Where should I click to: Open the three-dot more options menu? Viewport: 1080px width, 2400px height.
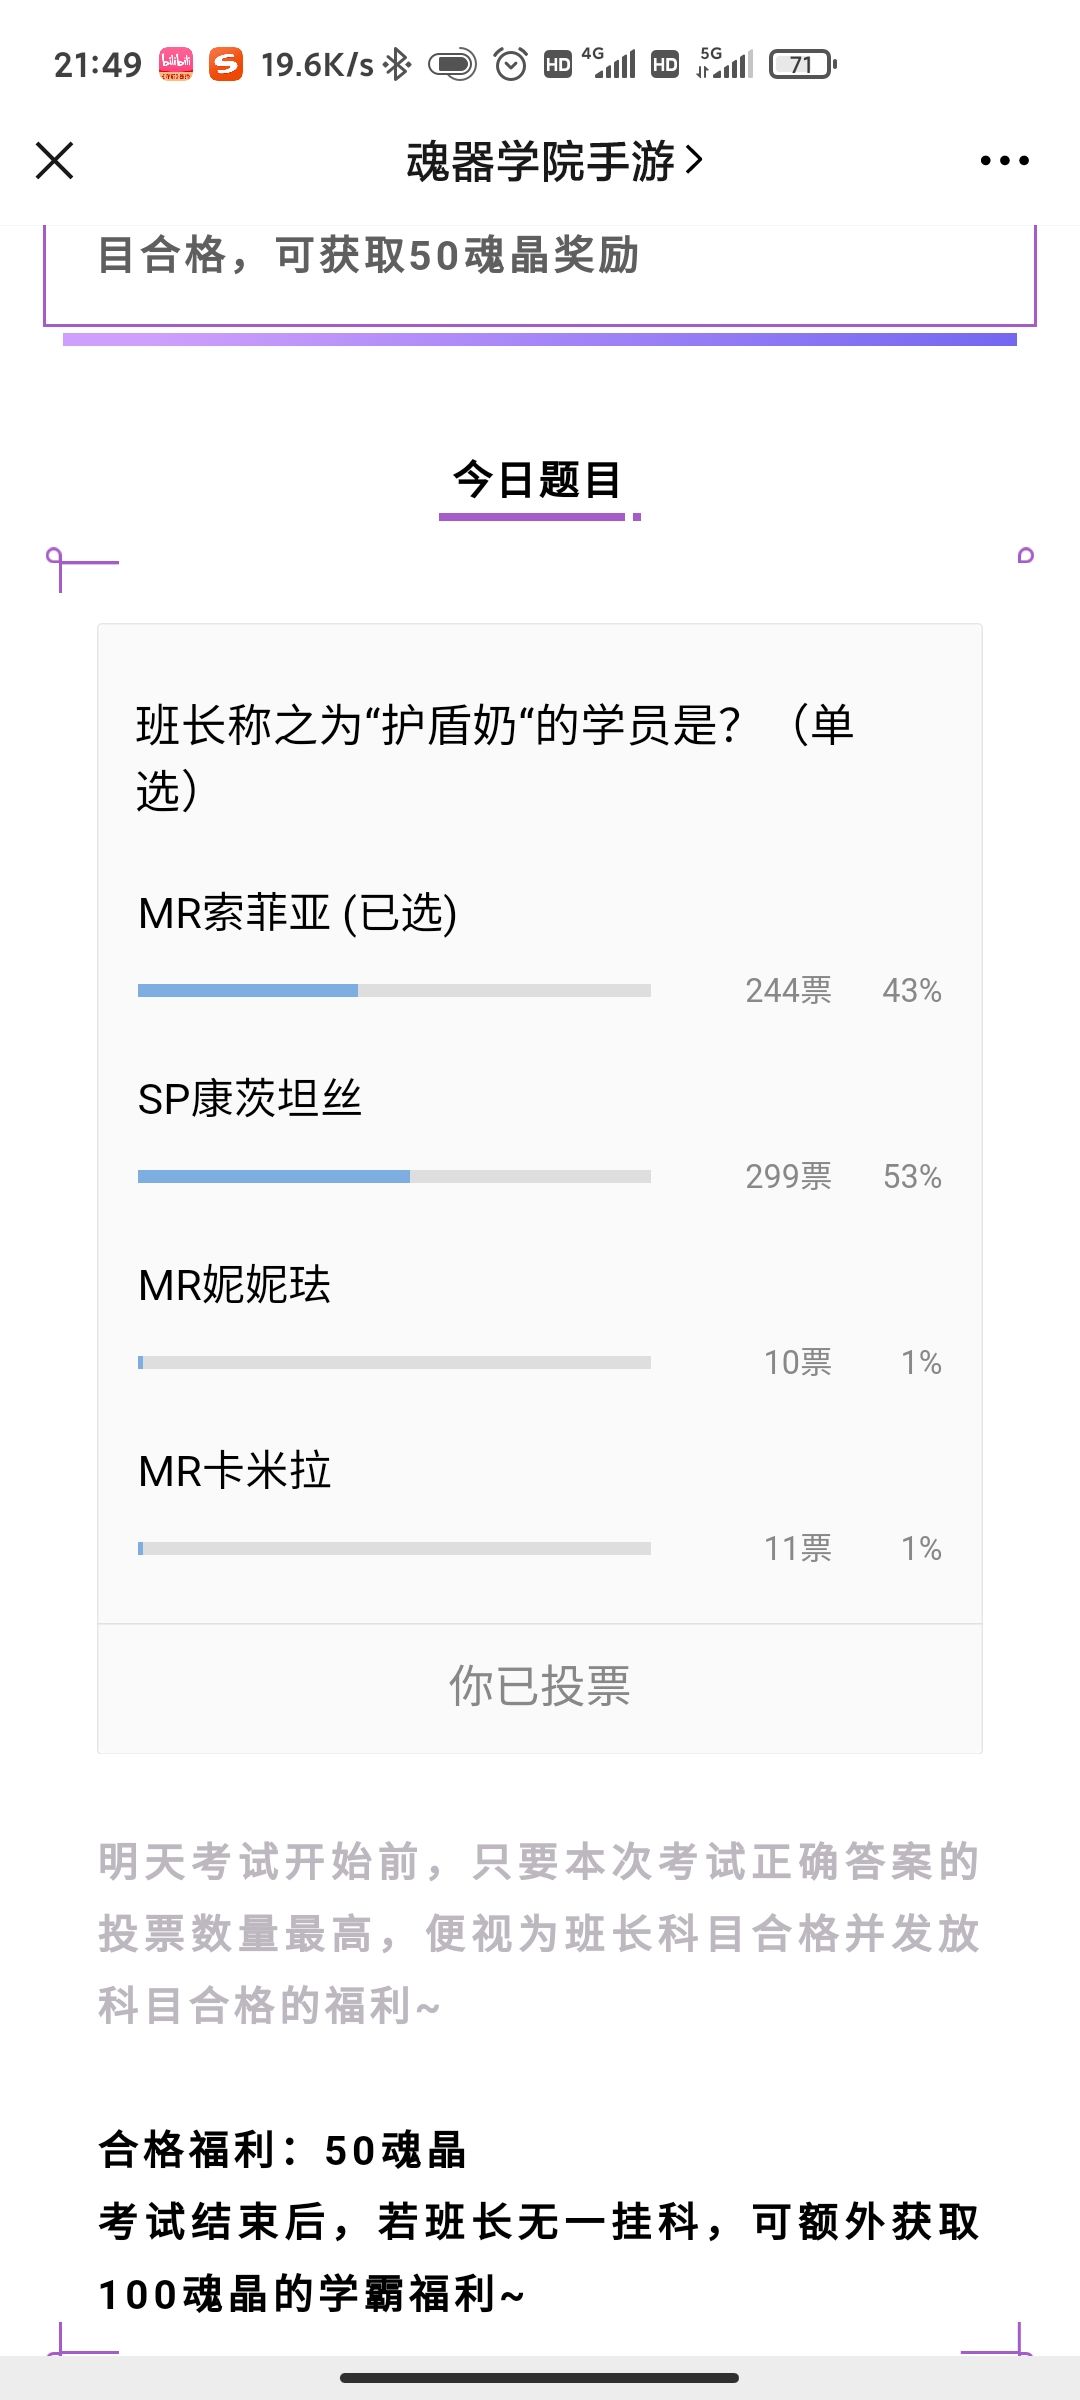[1004, 160]
